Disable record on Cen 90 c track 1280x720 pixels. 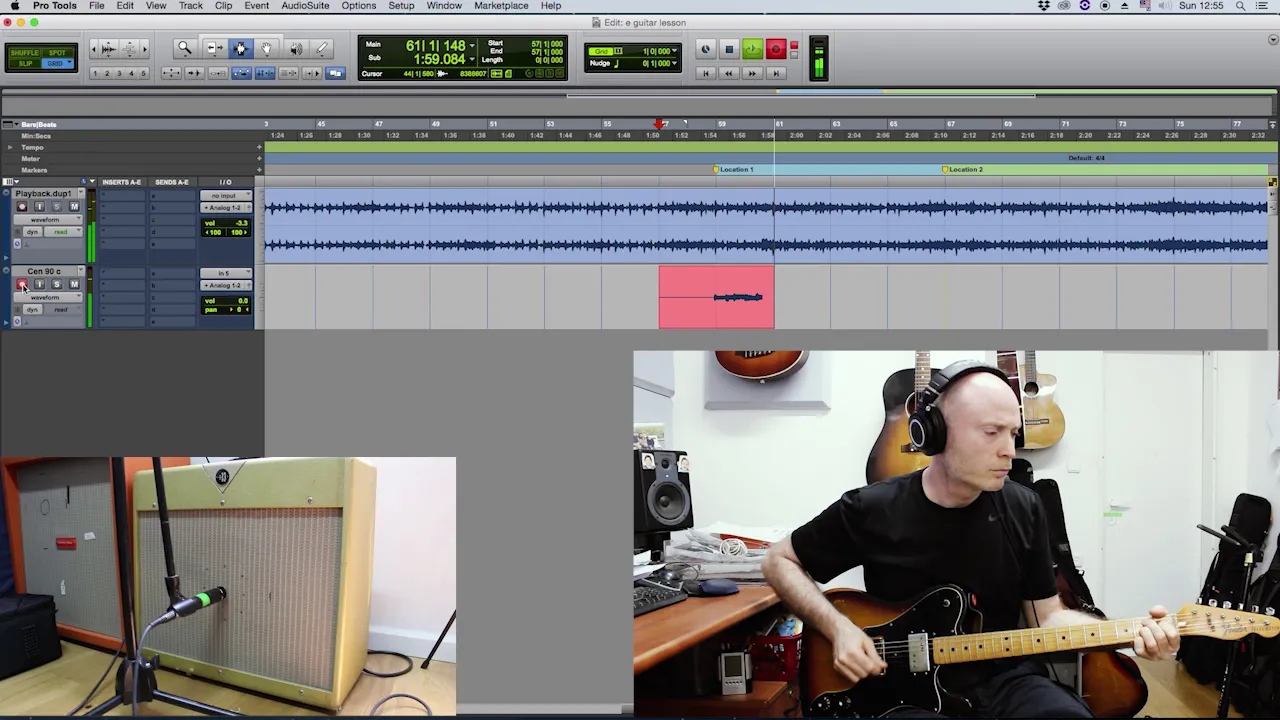(22, 284)
